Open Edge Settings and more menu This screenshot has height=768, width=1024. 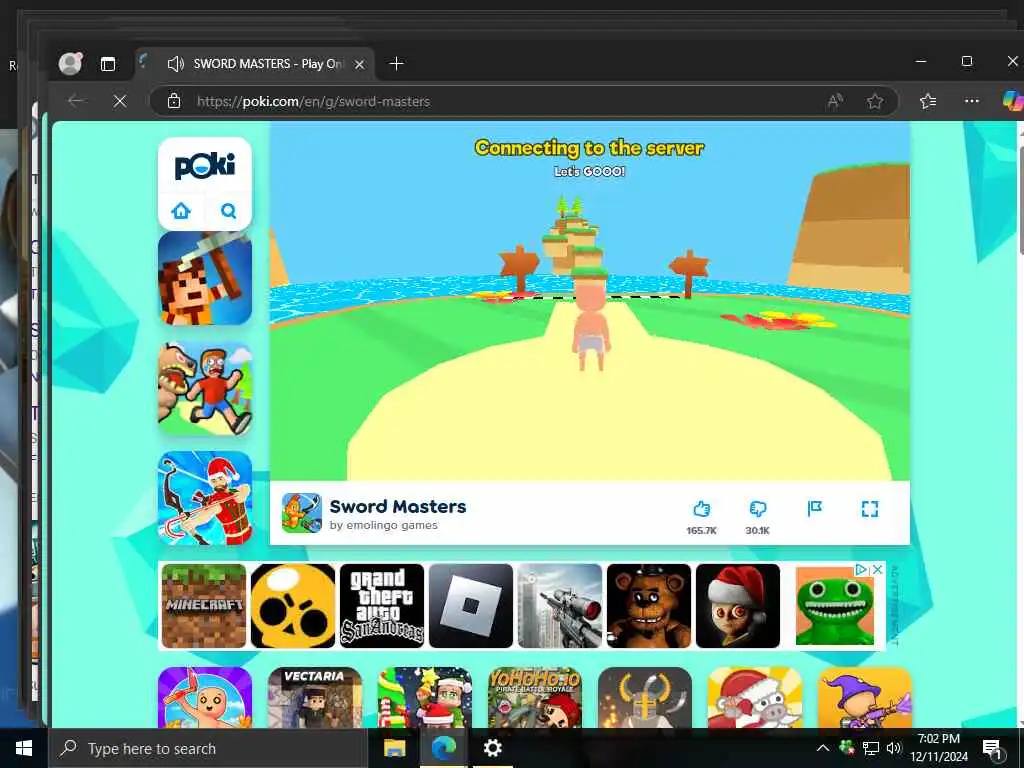click(x=972, y=101)
